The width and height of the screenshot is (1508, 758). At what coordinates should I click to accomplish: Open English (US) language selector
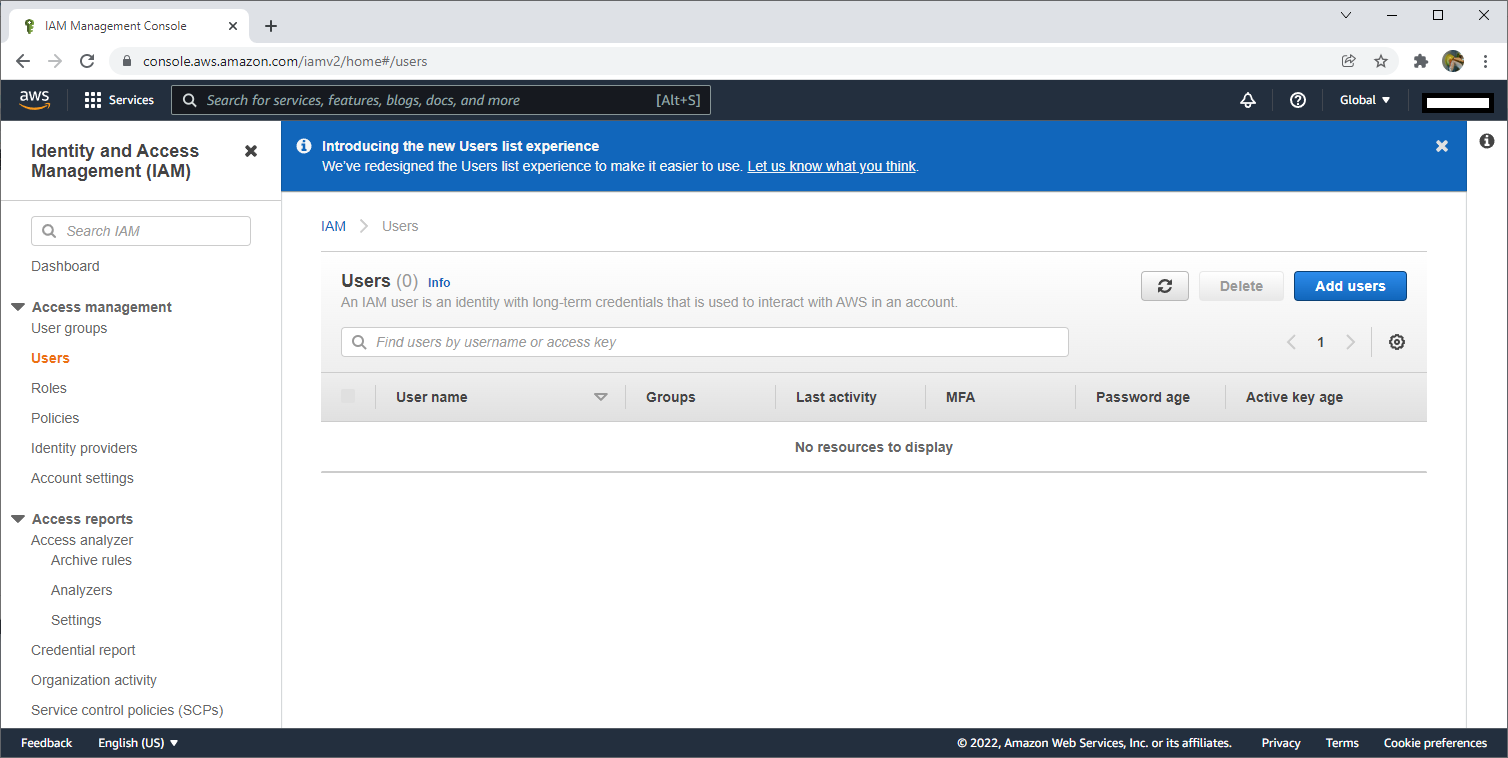coord(138,743)
